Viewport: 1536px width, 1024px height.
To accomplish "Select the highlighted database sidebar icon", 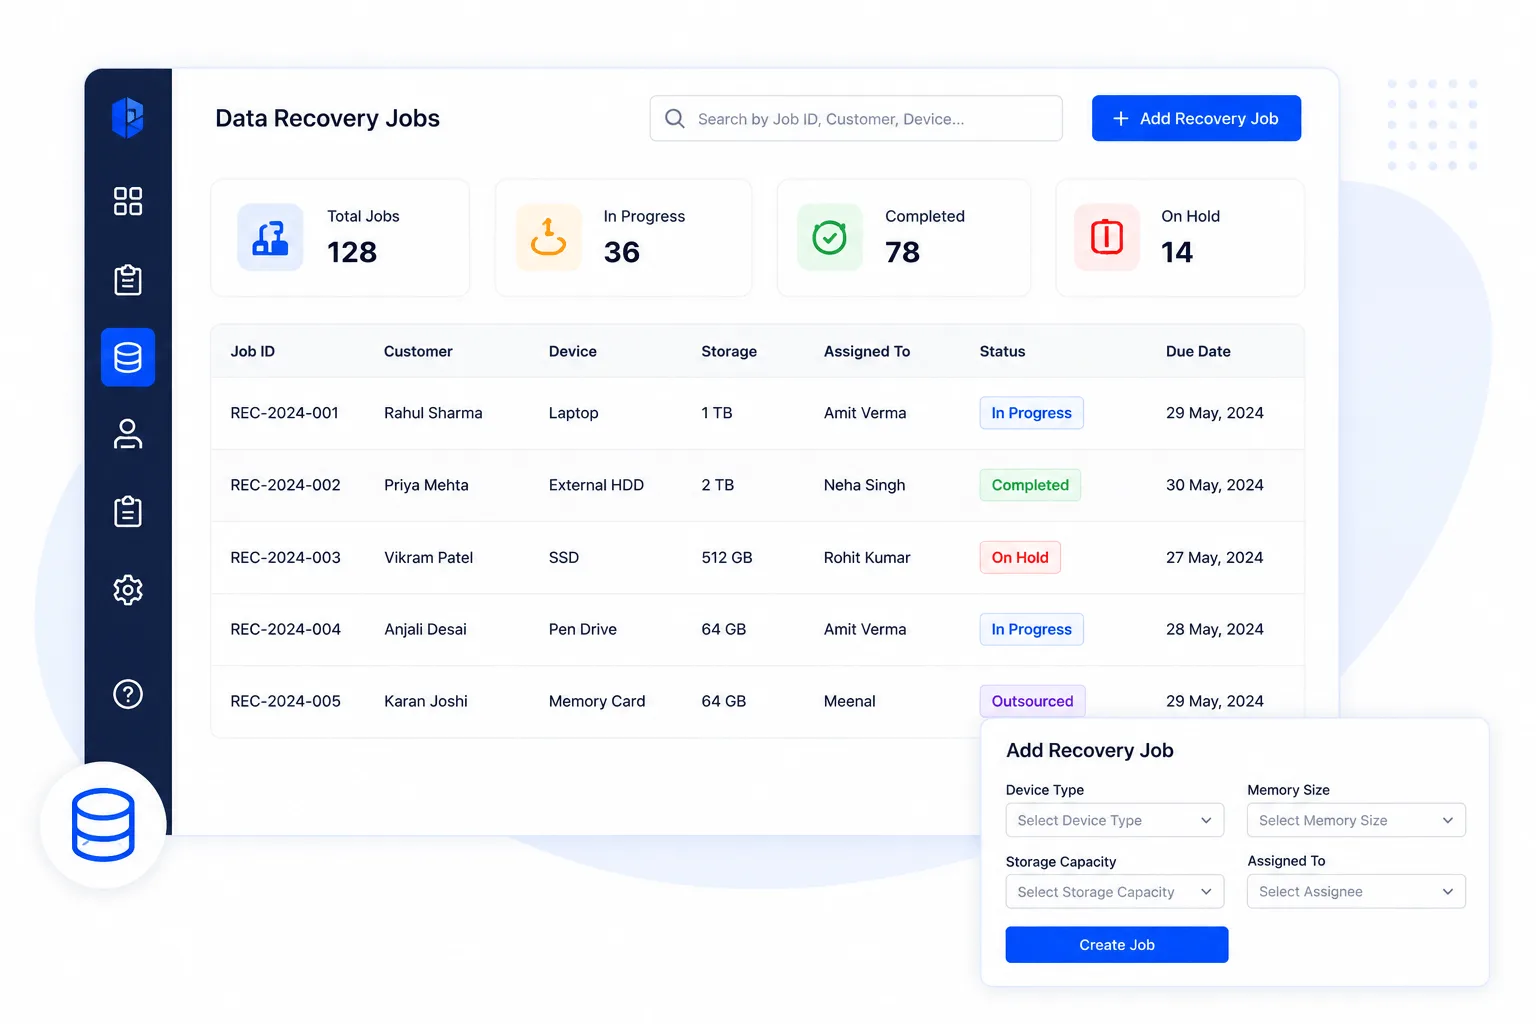I will [x=128, y=357].
